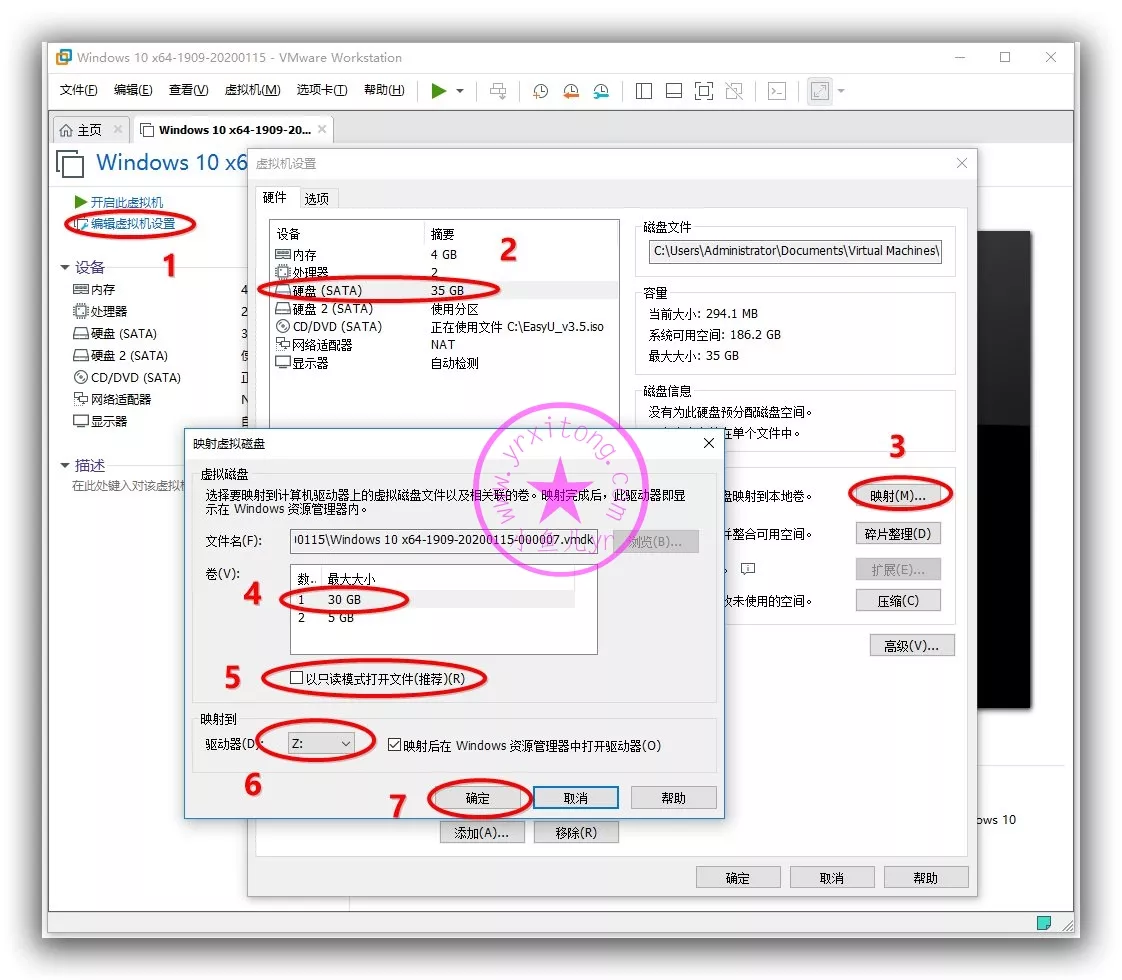The width and height of the screenshot is (1122, 980).
Task: Click the green power on toolbar icon
Action: pyautogui.click(x=438, y=91)
